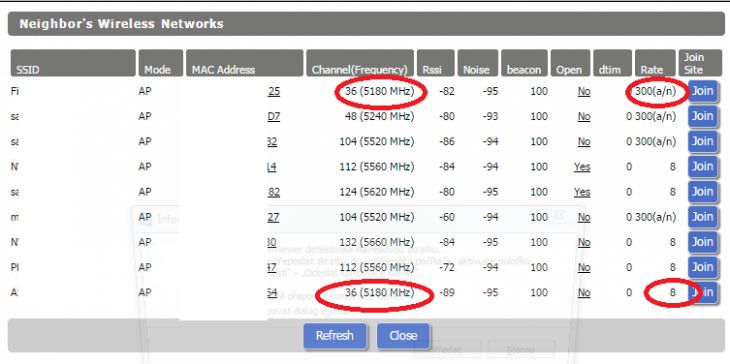Select the Rssi value -89
730x364 pixels.
click(x=446, y=292)
